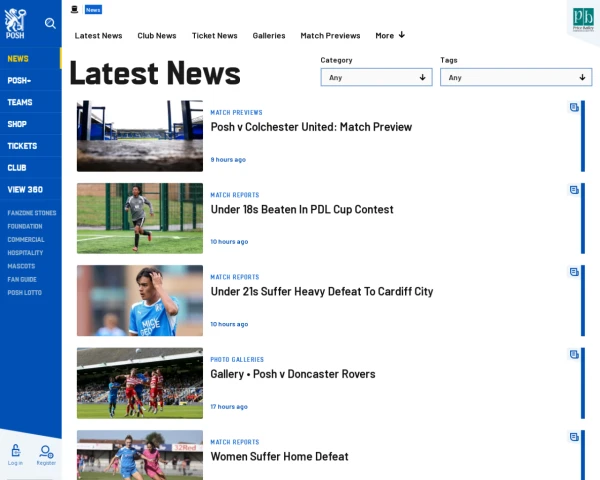Click article icon beside Colchester United preview
Screen dimensions: 600x480
pos(574,107)
